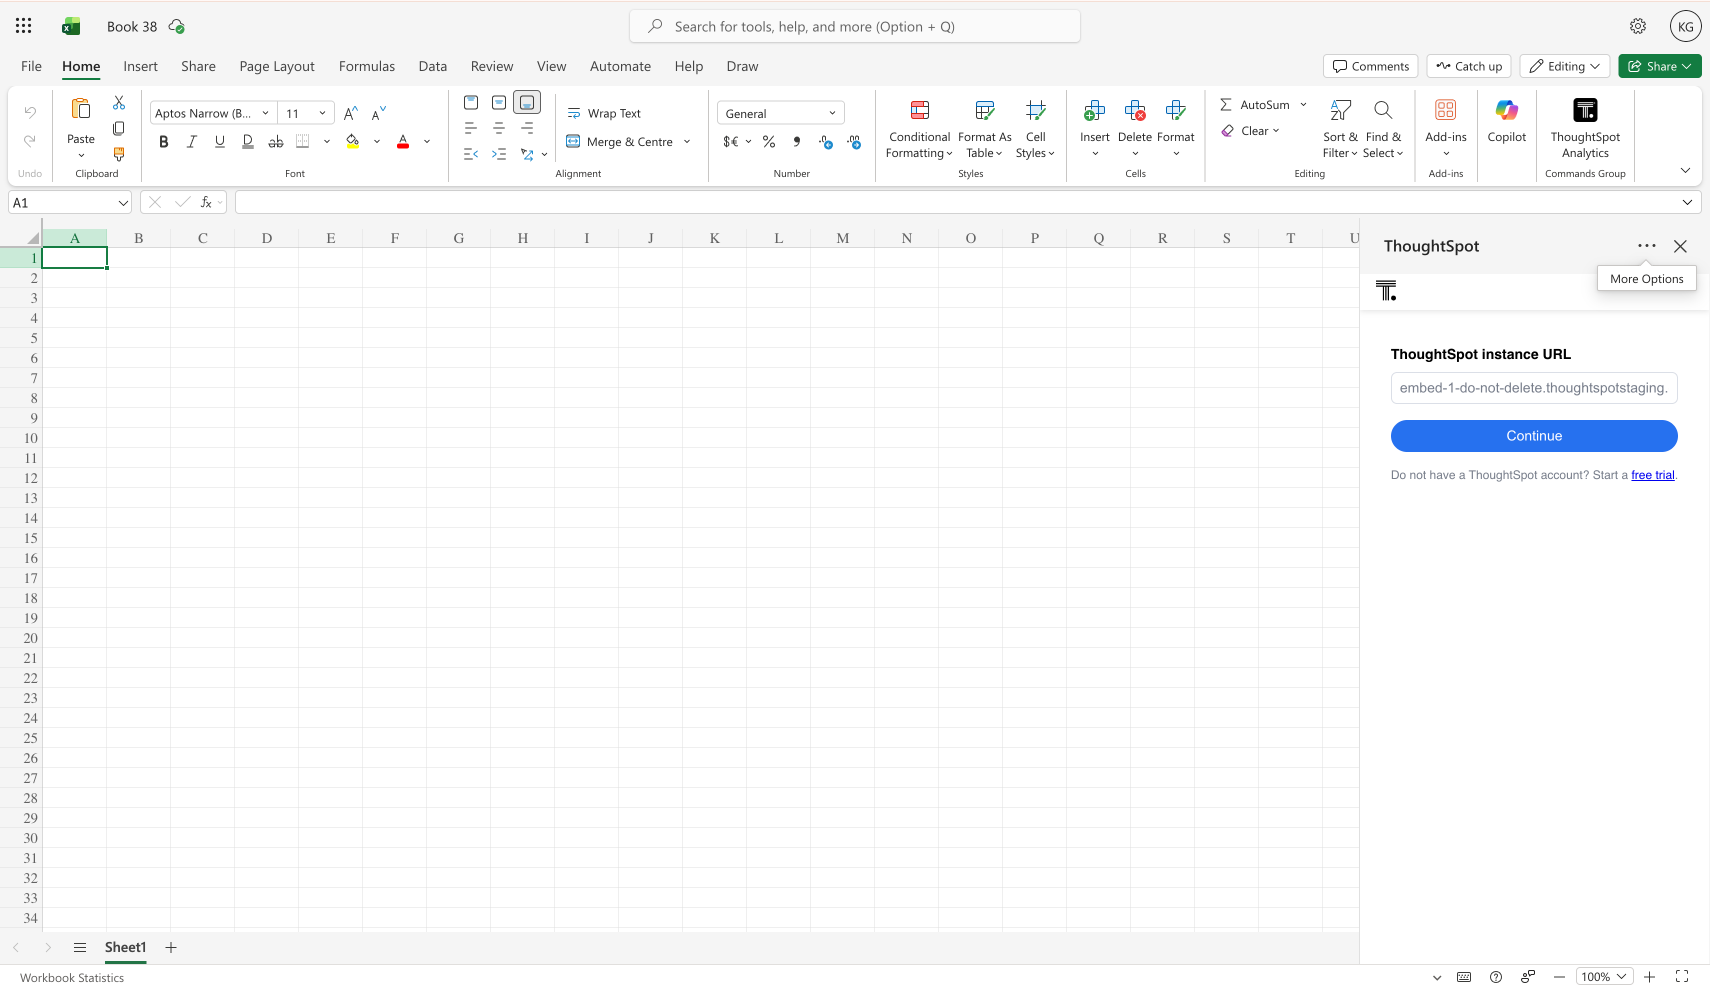Image resolution: width=1710 pixels, height=987 pixels.
Task: Click the ThoughtSpot Analytics ribbon icon
Action: coord(1585,111)
